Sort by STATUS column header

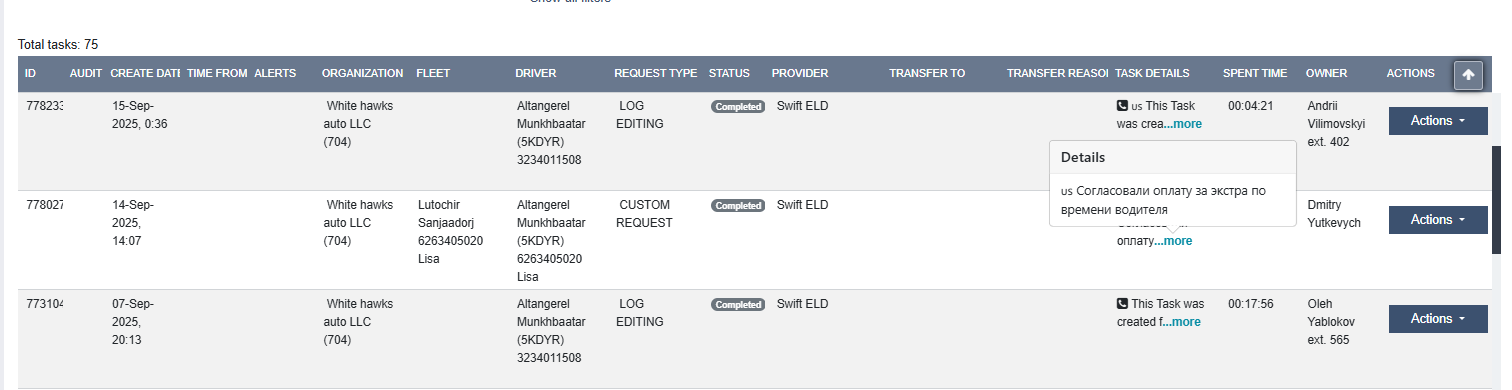click(729, 73)
